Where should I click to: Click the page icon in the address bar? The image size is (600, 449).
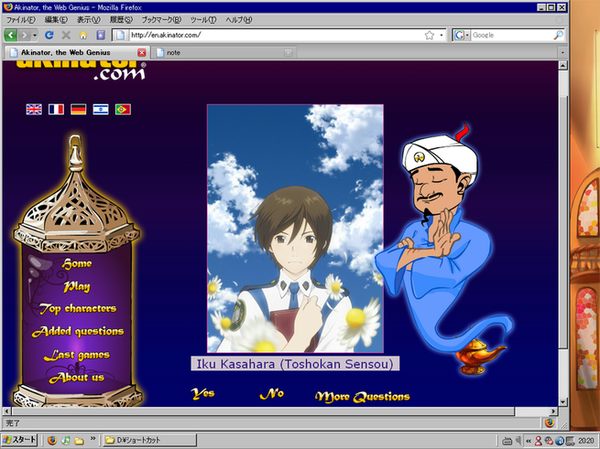(x=121, y=35)
